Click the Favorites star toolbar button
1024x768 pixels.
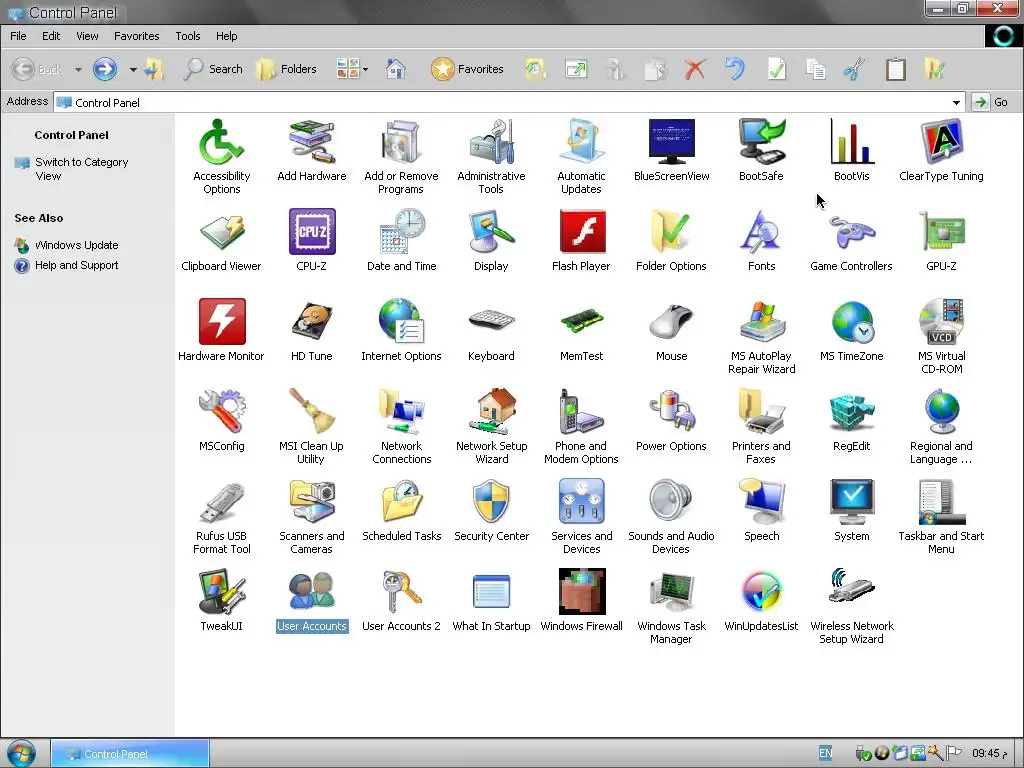point(468,69)
